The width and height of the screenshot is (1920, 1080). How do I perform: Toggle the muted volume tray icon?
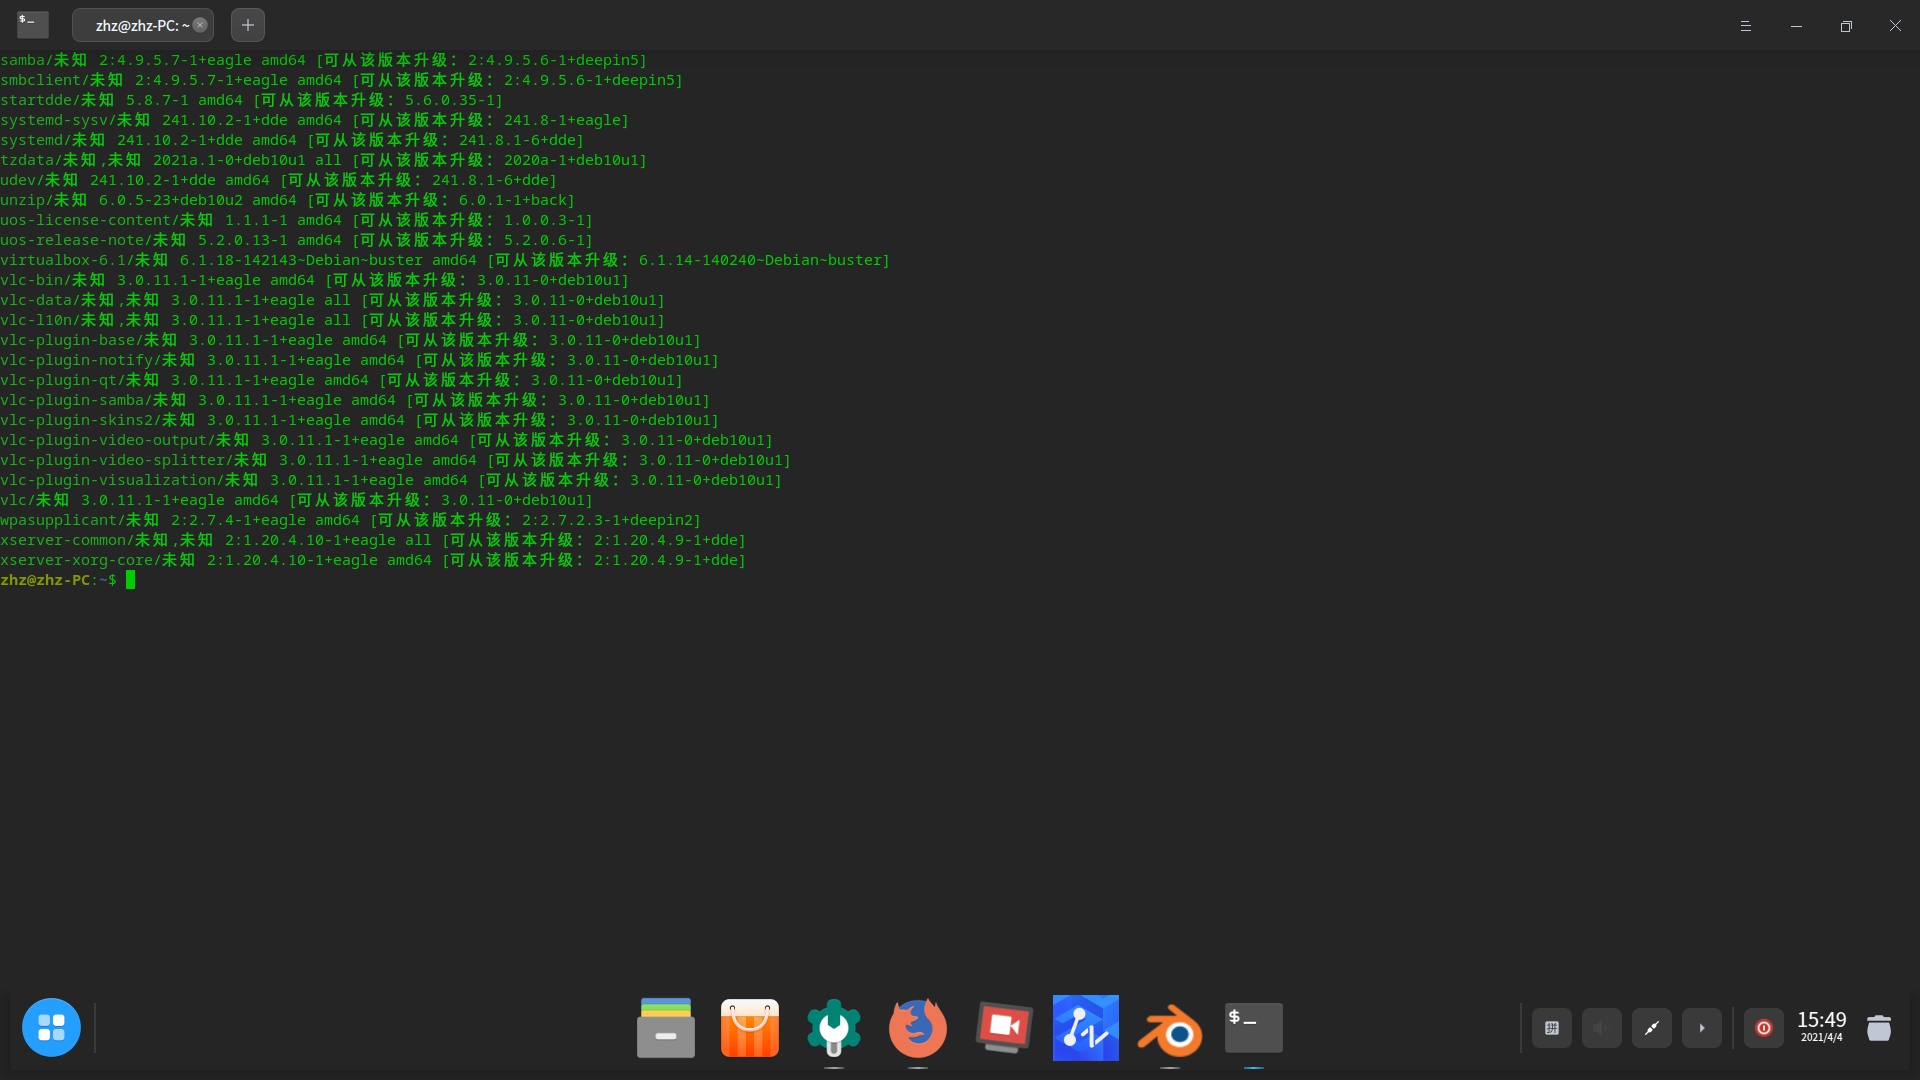point(1601,1028)
